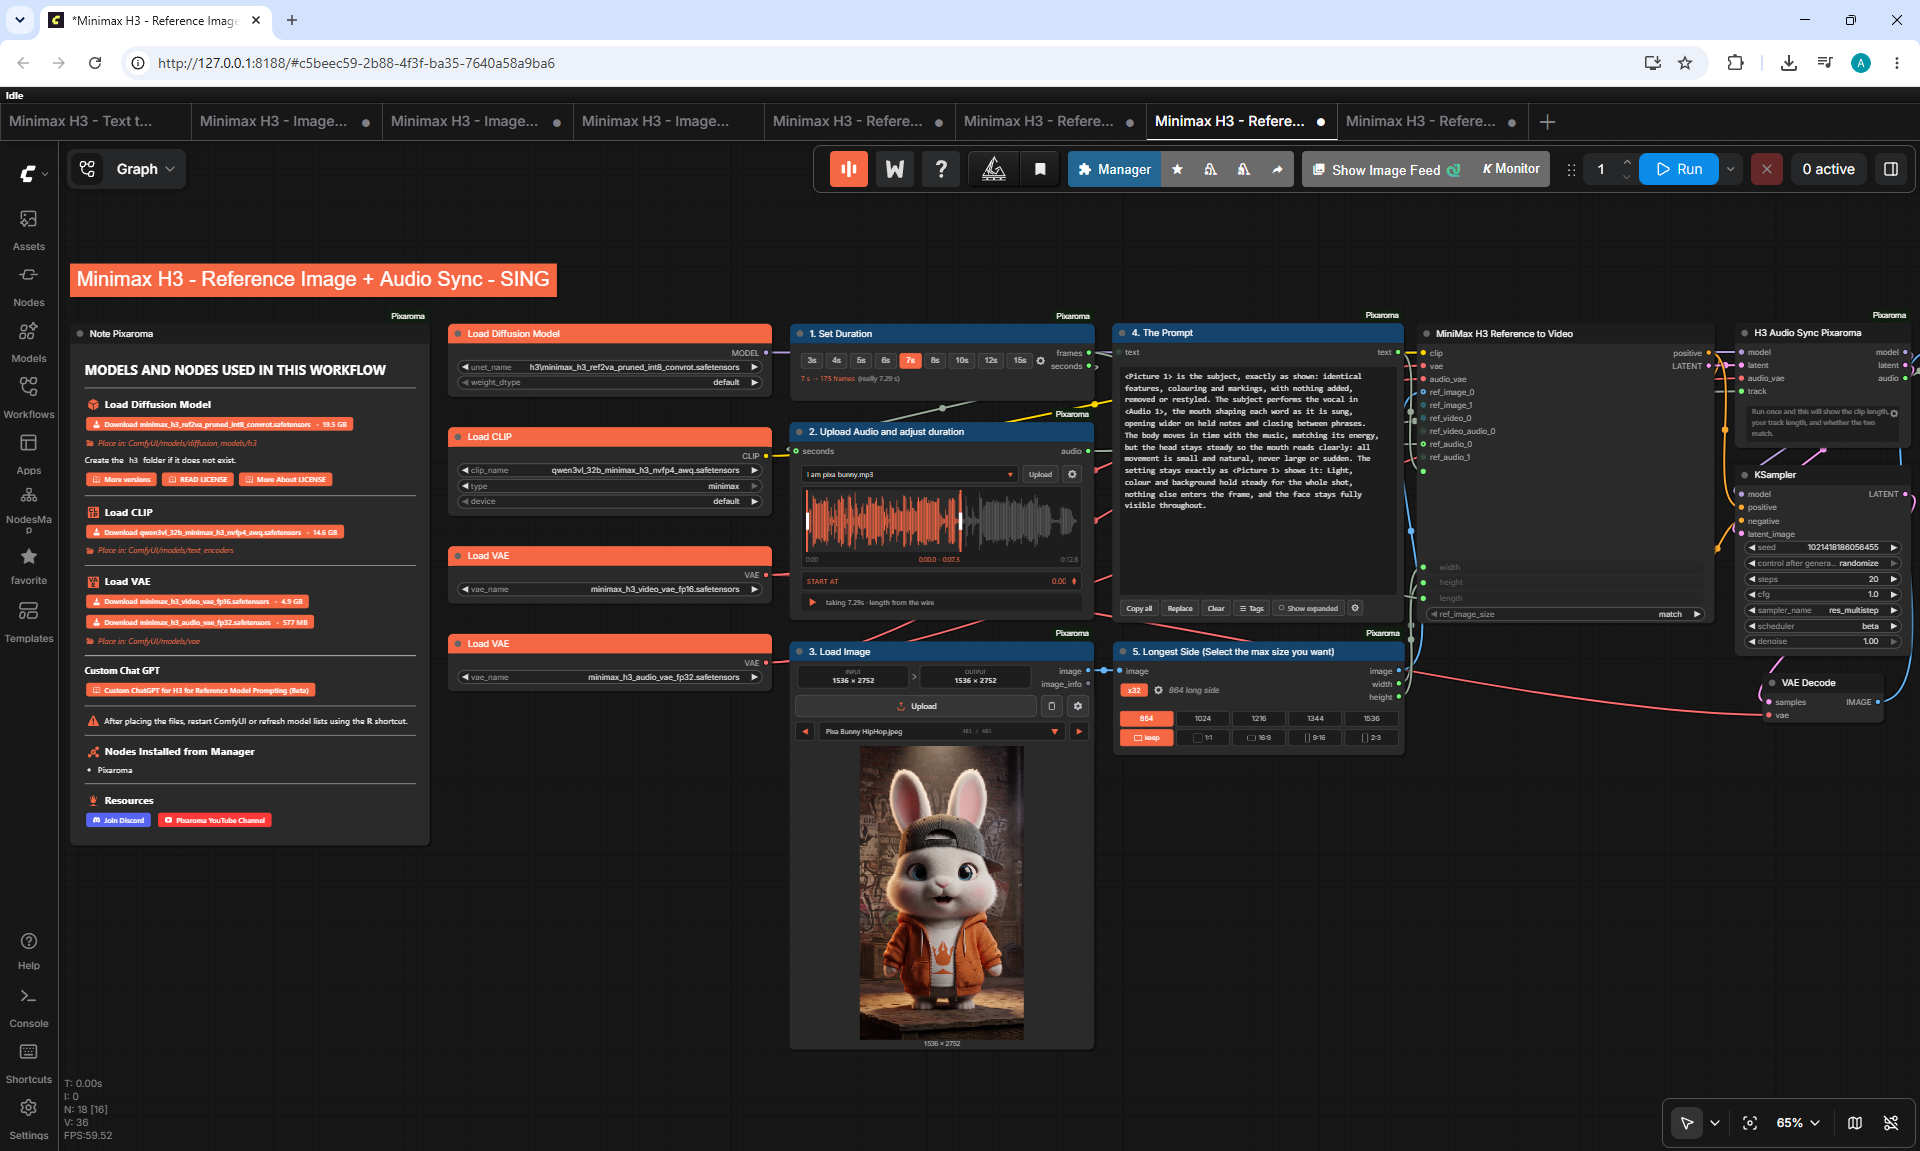Open the 65% zoom level dropdown
Screen dimensions: 1920x1151
1798,1123
